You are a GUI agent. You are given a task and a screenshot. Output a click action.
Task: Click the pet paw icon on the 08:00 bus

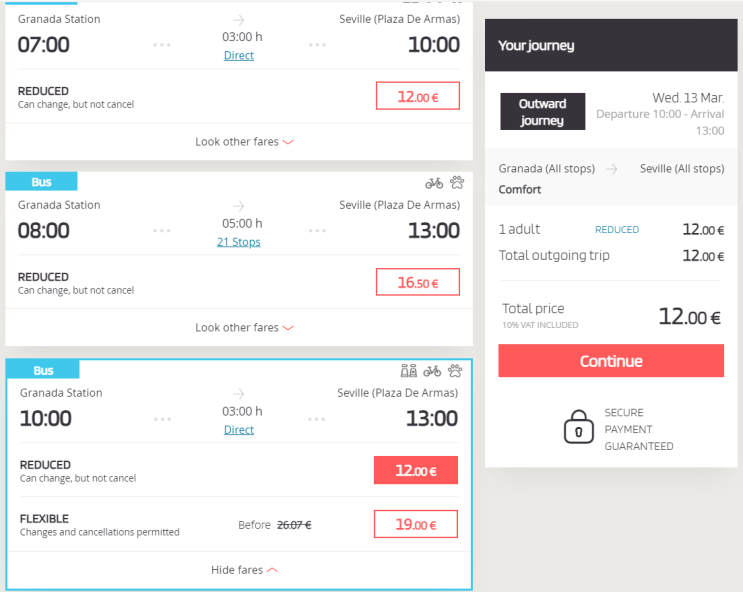pos(457,183)
